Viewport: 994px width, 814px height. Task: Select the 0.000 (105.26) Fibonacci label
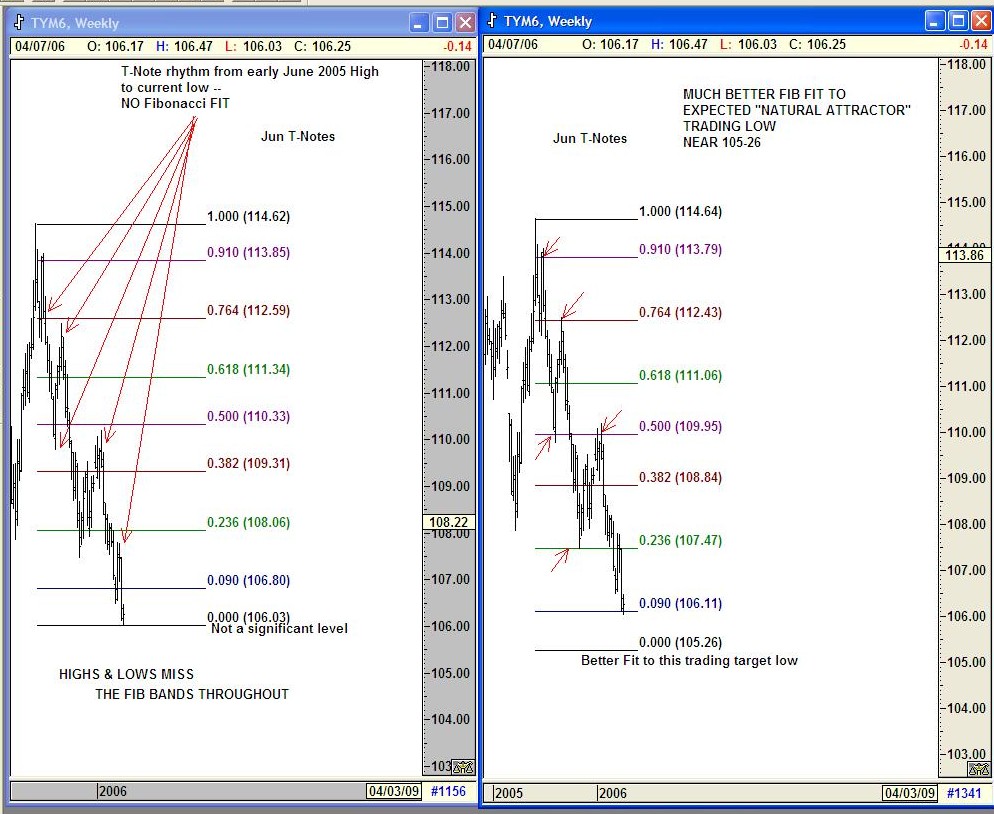pyautogui.click(x=680, y=642)
